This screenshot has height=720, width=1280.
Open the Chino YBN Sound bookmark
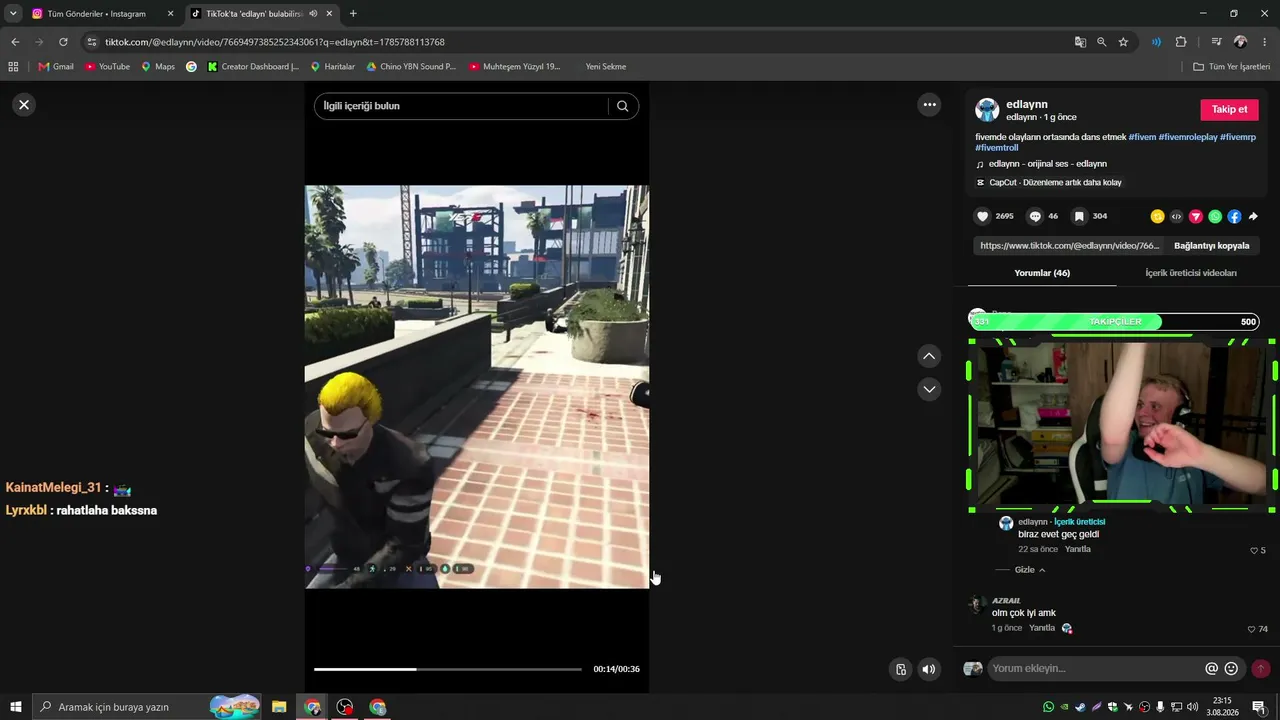tap(411, 67)
